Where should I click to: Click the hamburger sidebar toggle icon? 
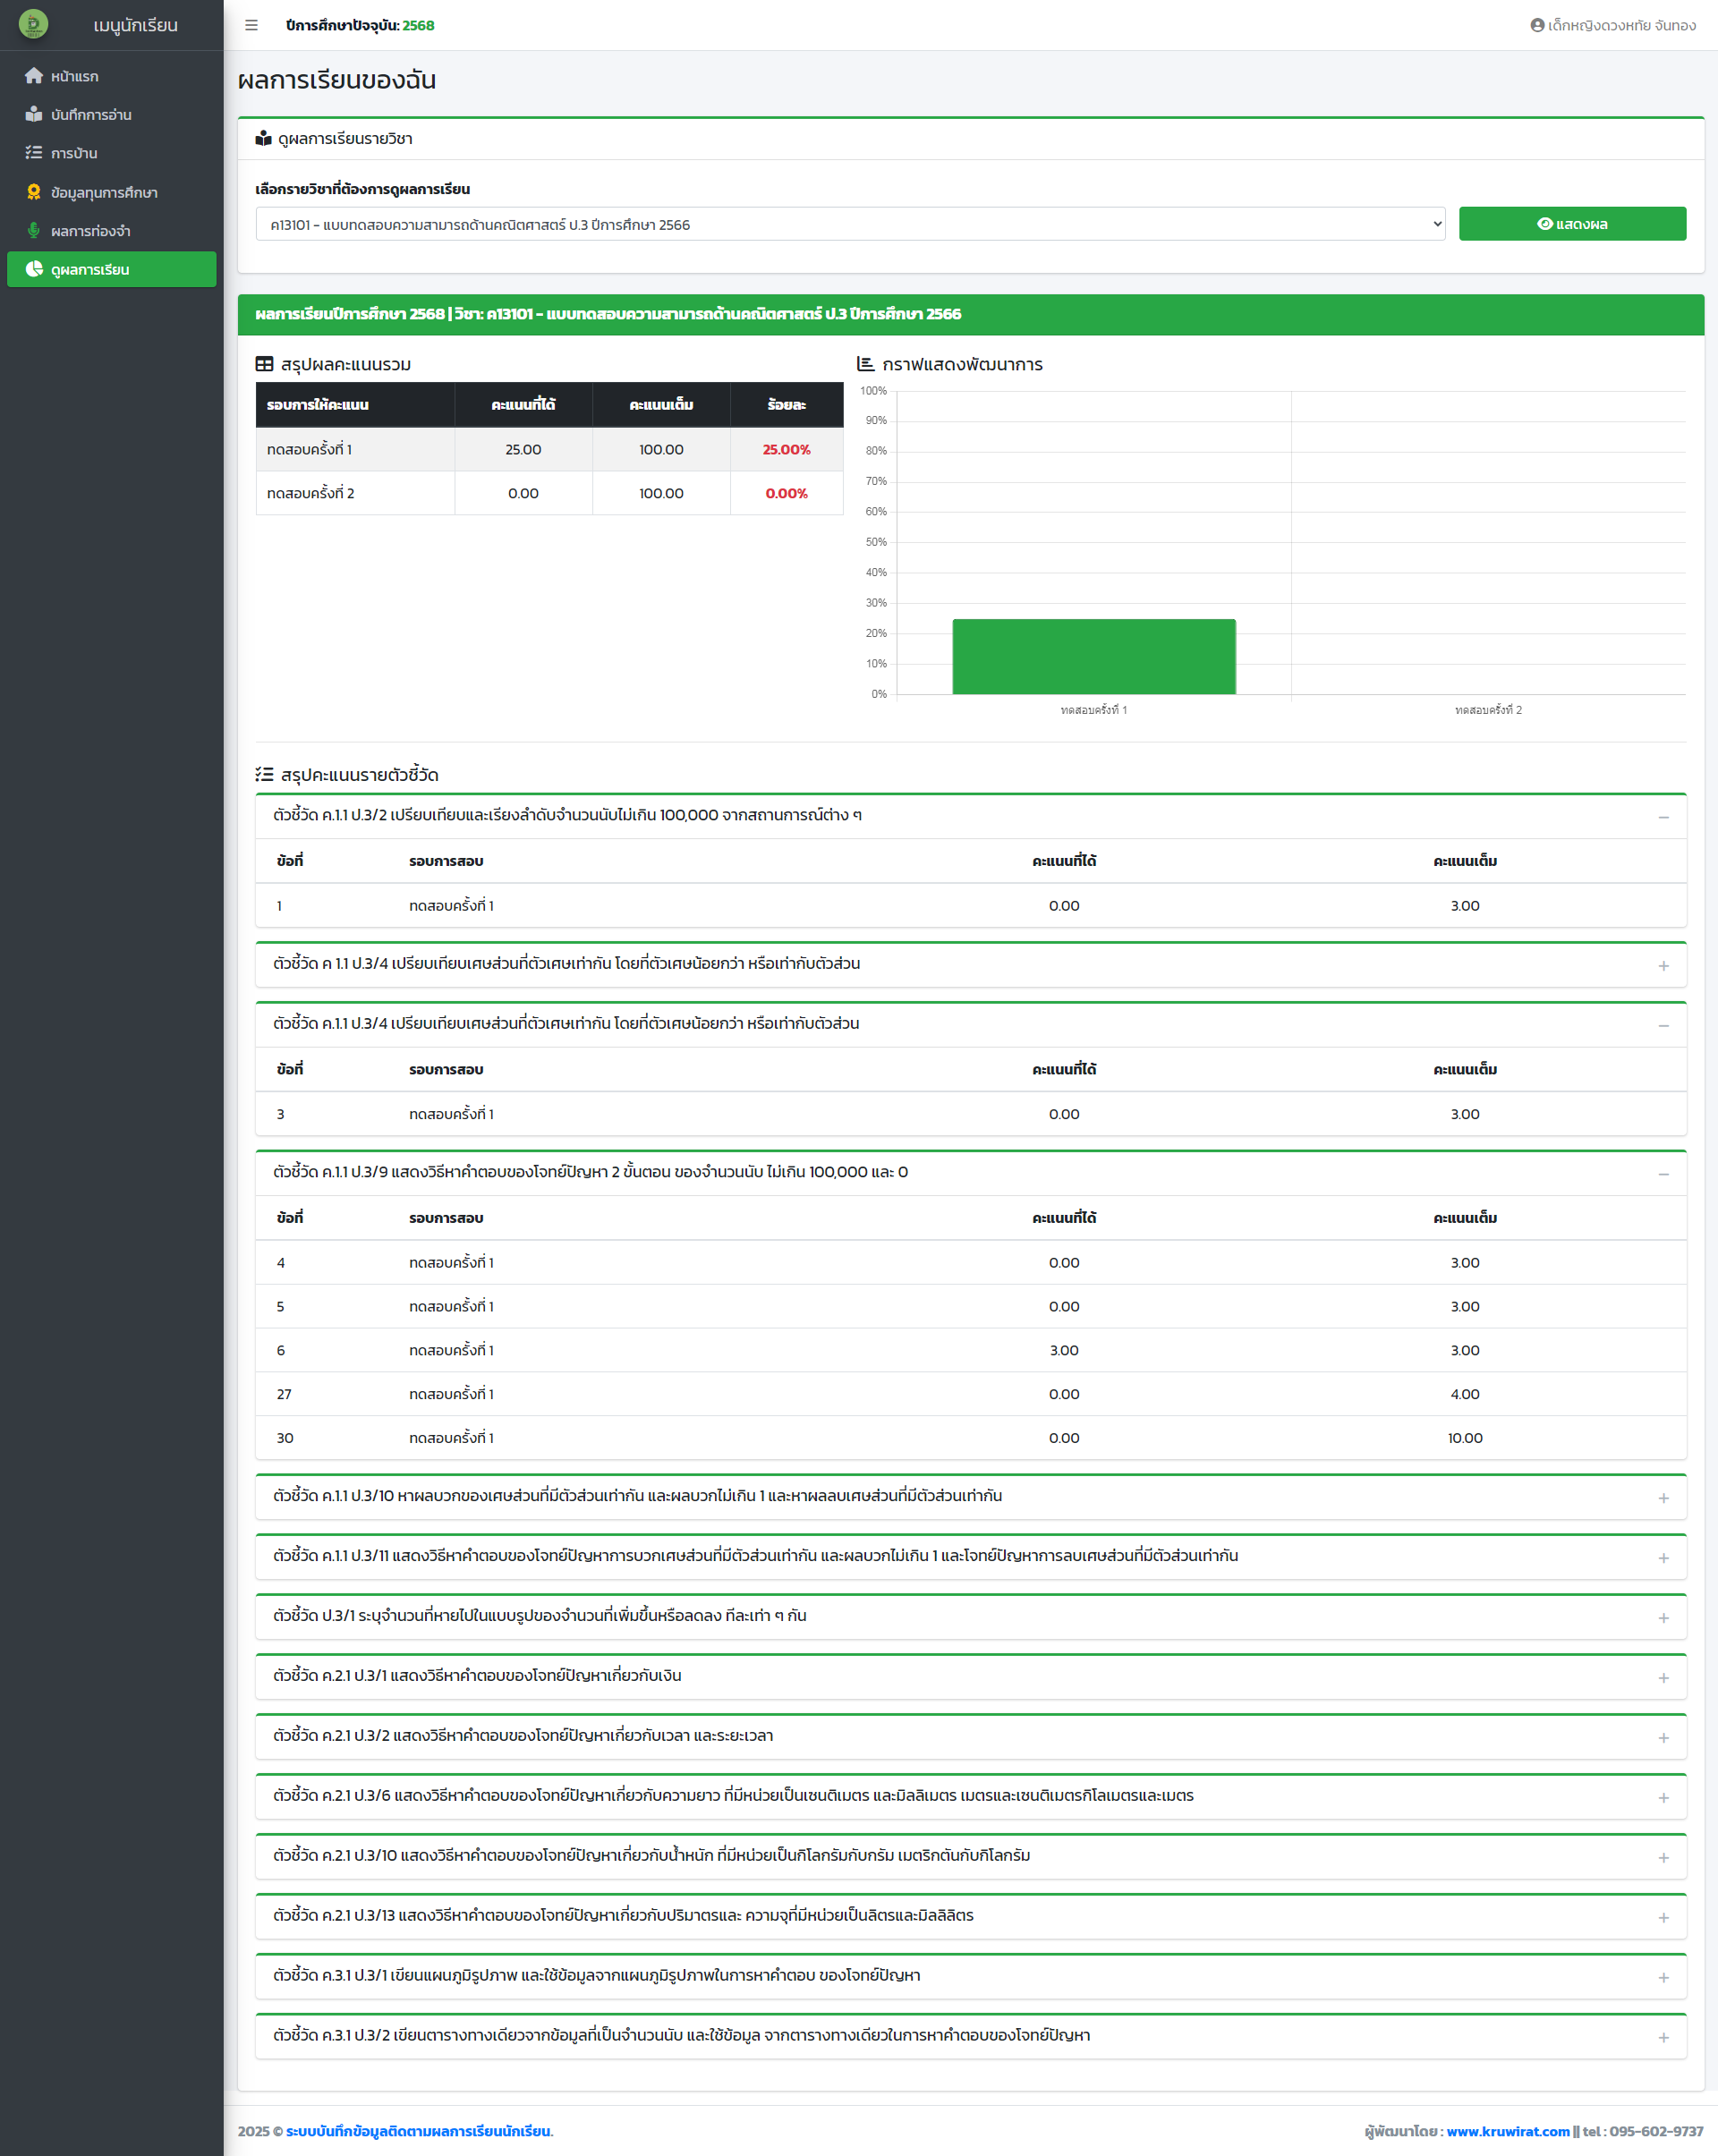tap(251, 25)
